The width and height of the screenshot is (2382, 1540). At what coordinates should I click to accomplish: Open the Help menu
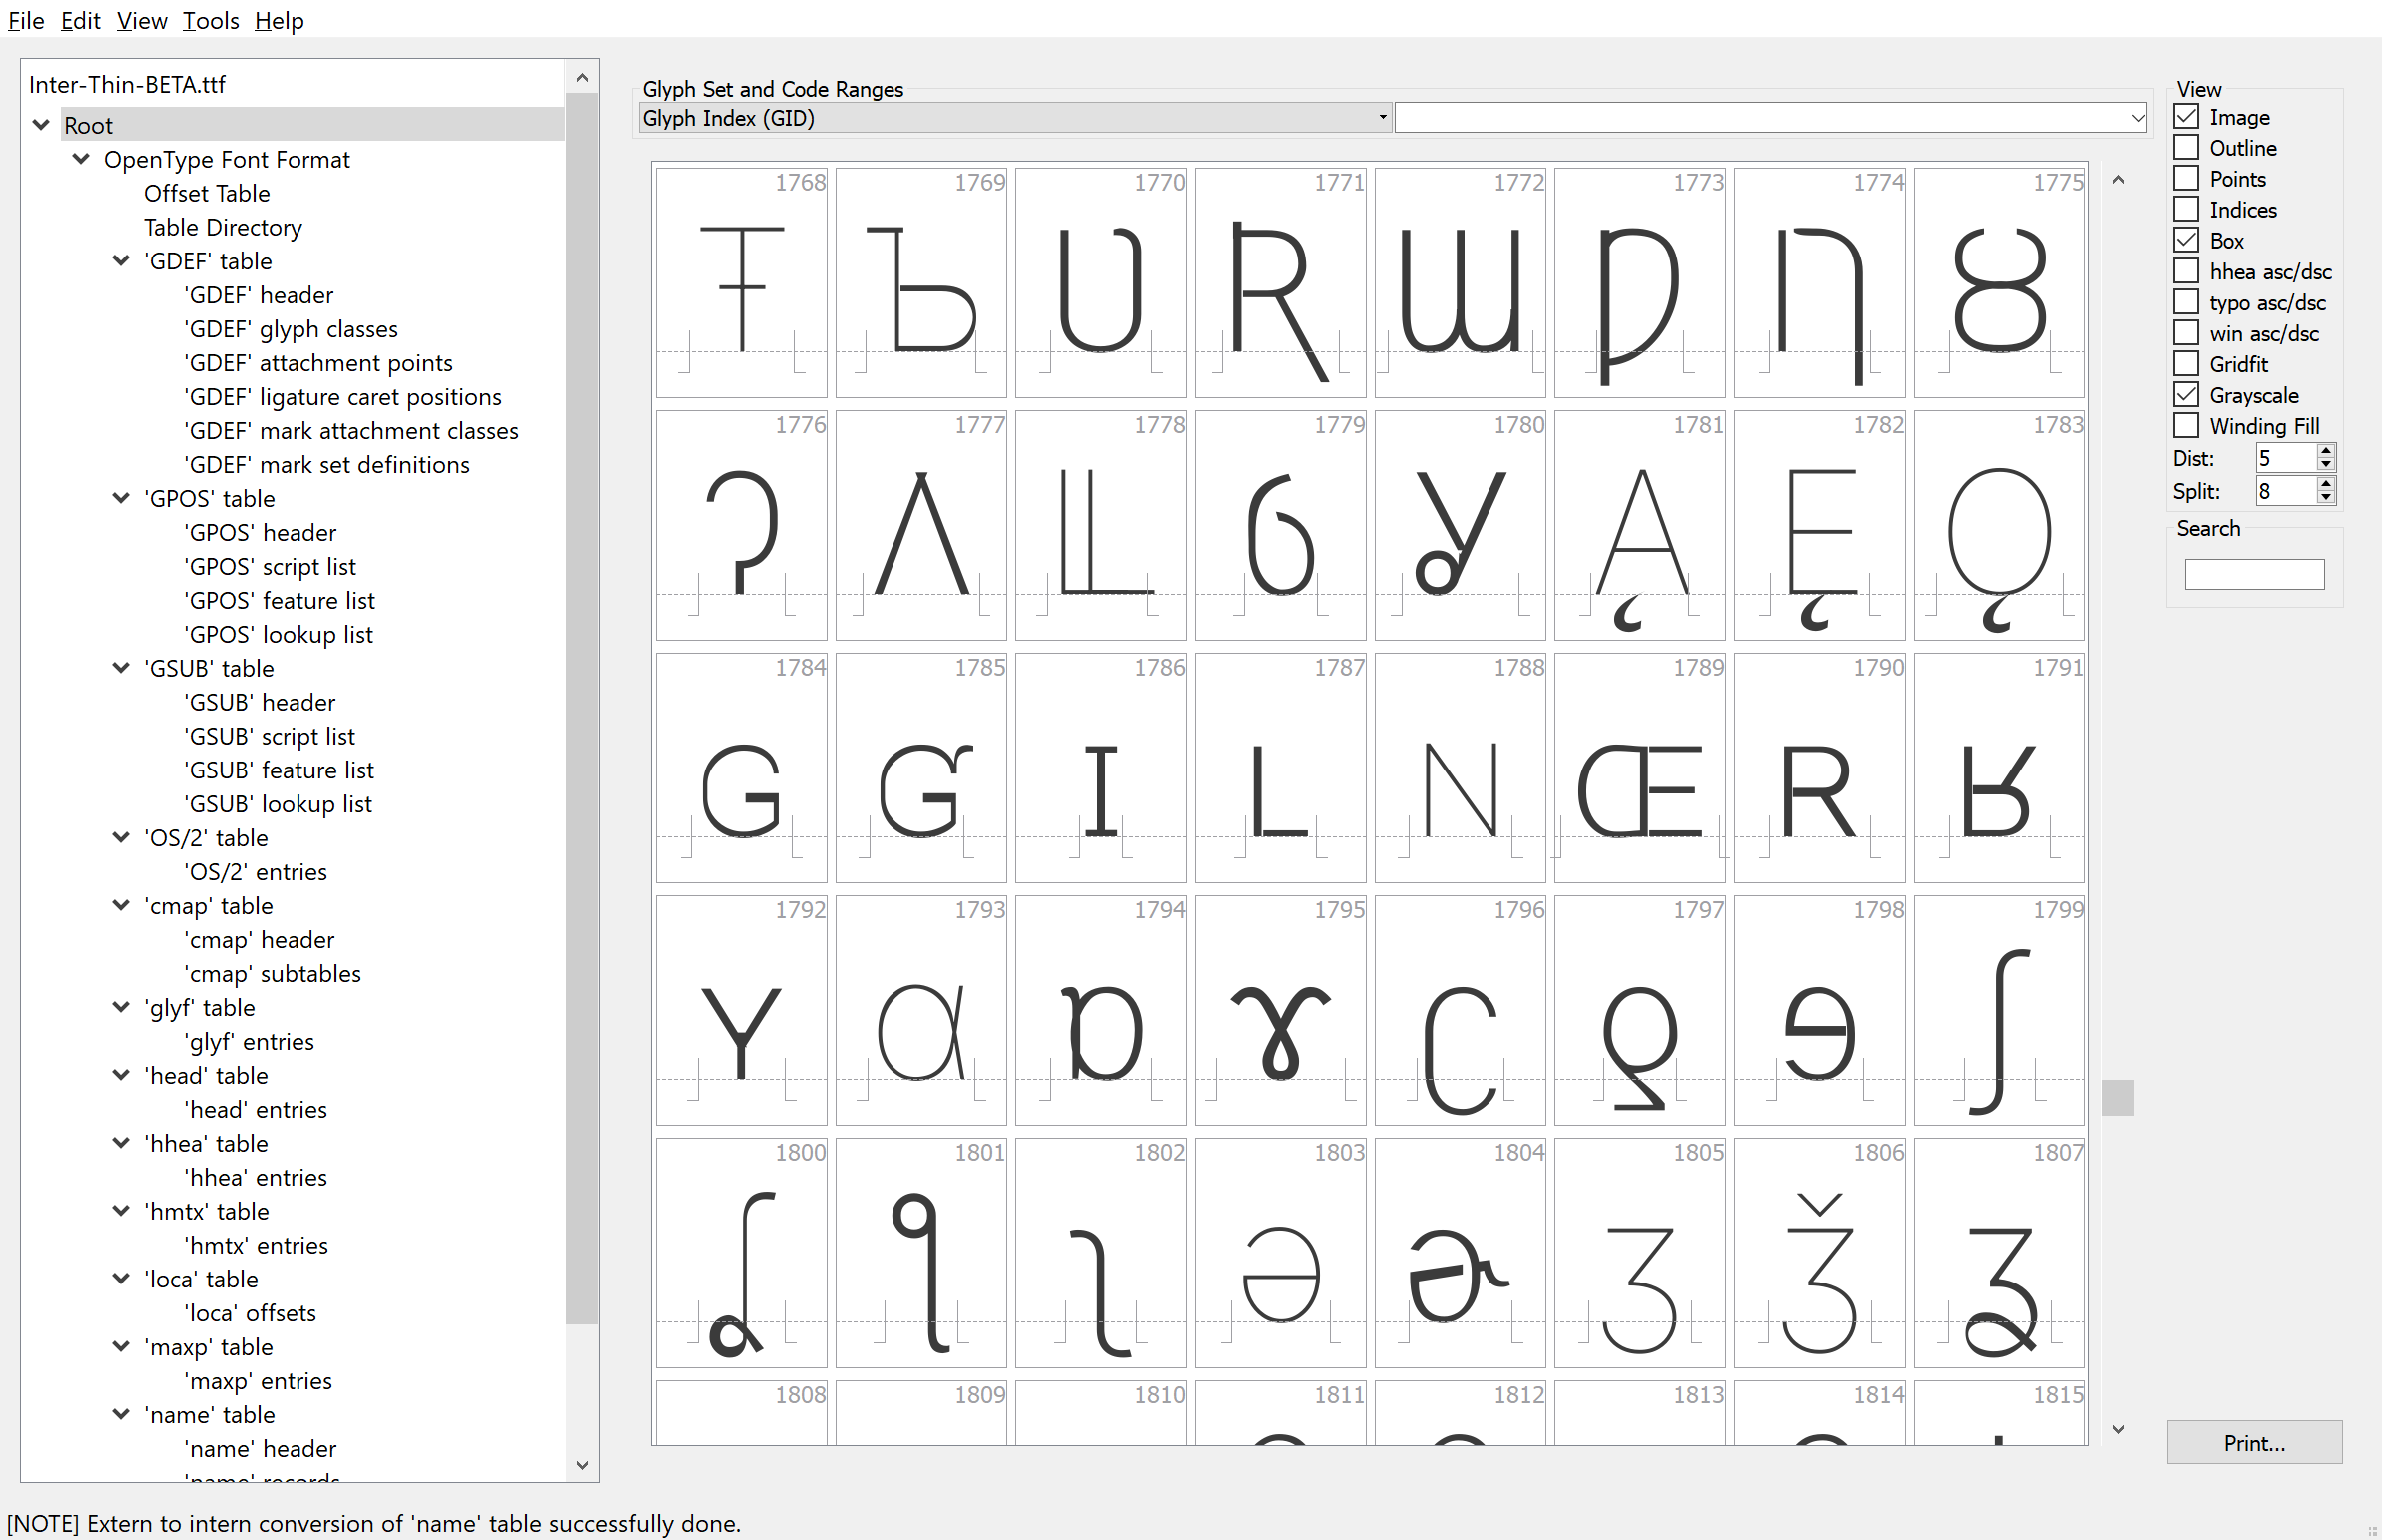point(278,20)
